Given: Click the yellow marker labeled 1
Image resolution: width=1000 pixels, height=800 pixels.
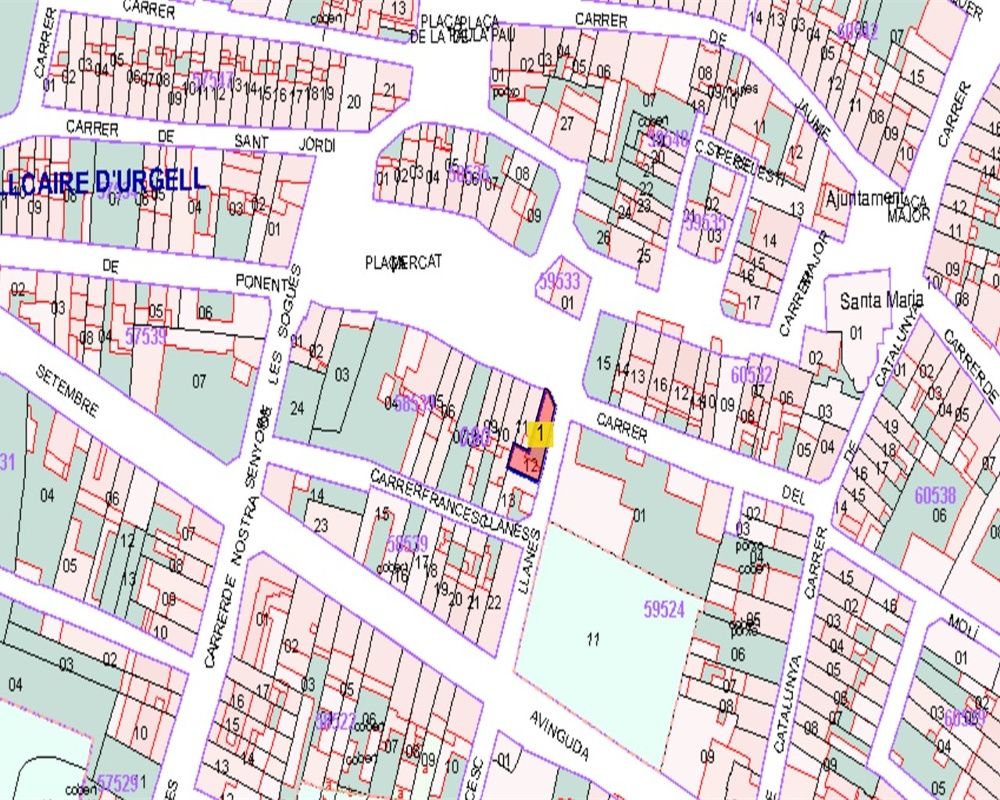Looking at the screenshot, I should (x=539, y=434).
